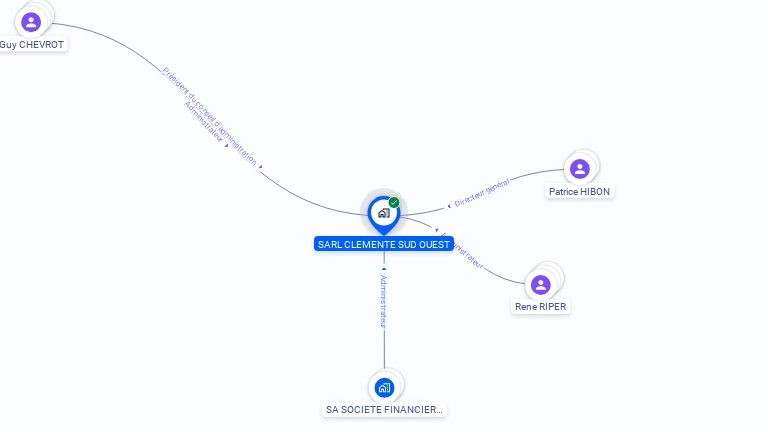Click Président du conseil d'administration edge label

point(209,117)
